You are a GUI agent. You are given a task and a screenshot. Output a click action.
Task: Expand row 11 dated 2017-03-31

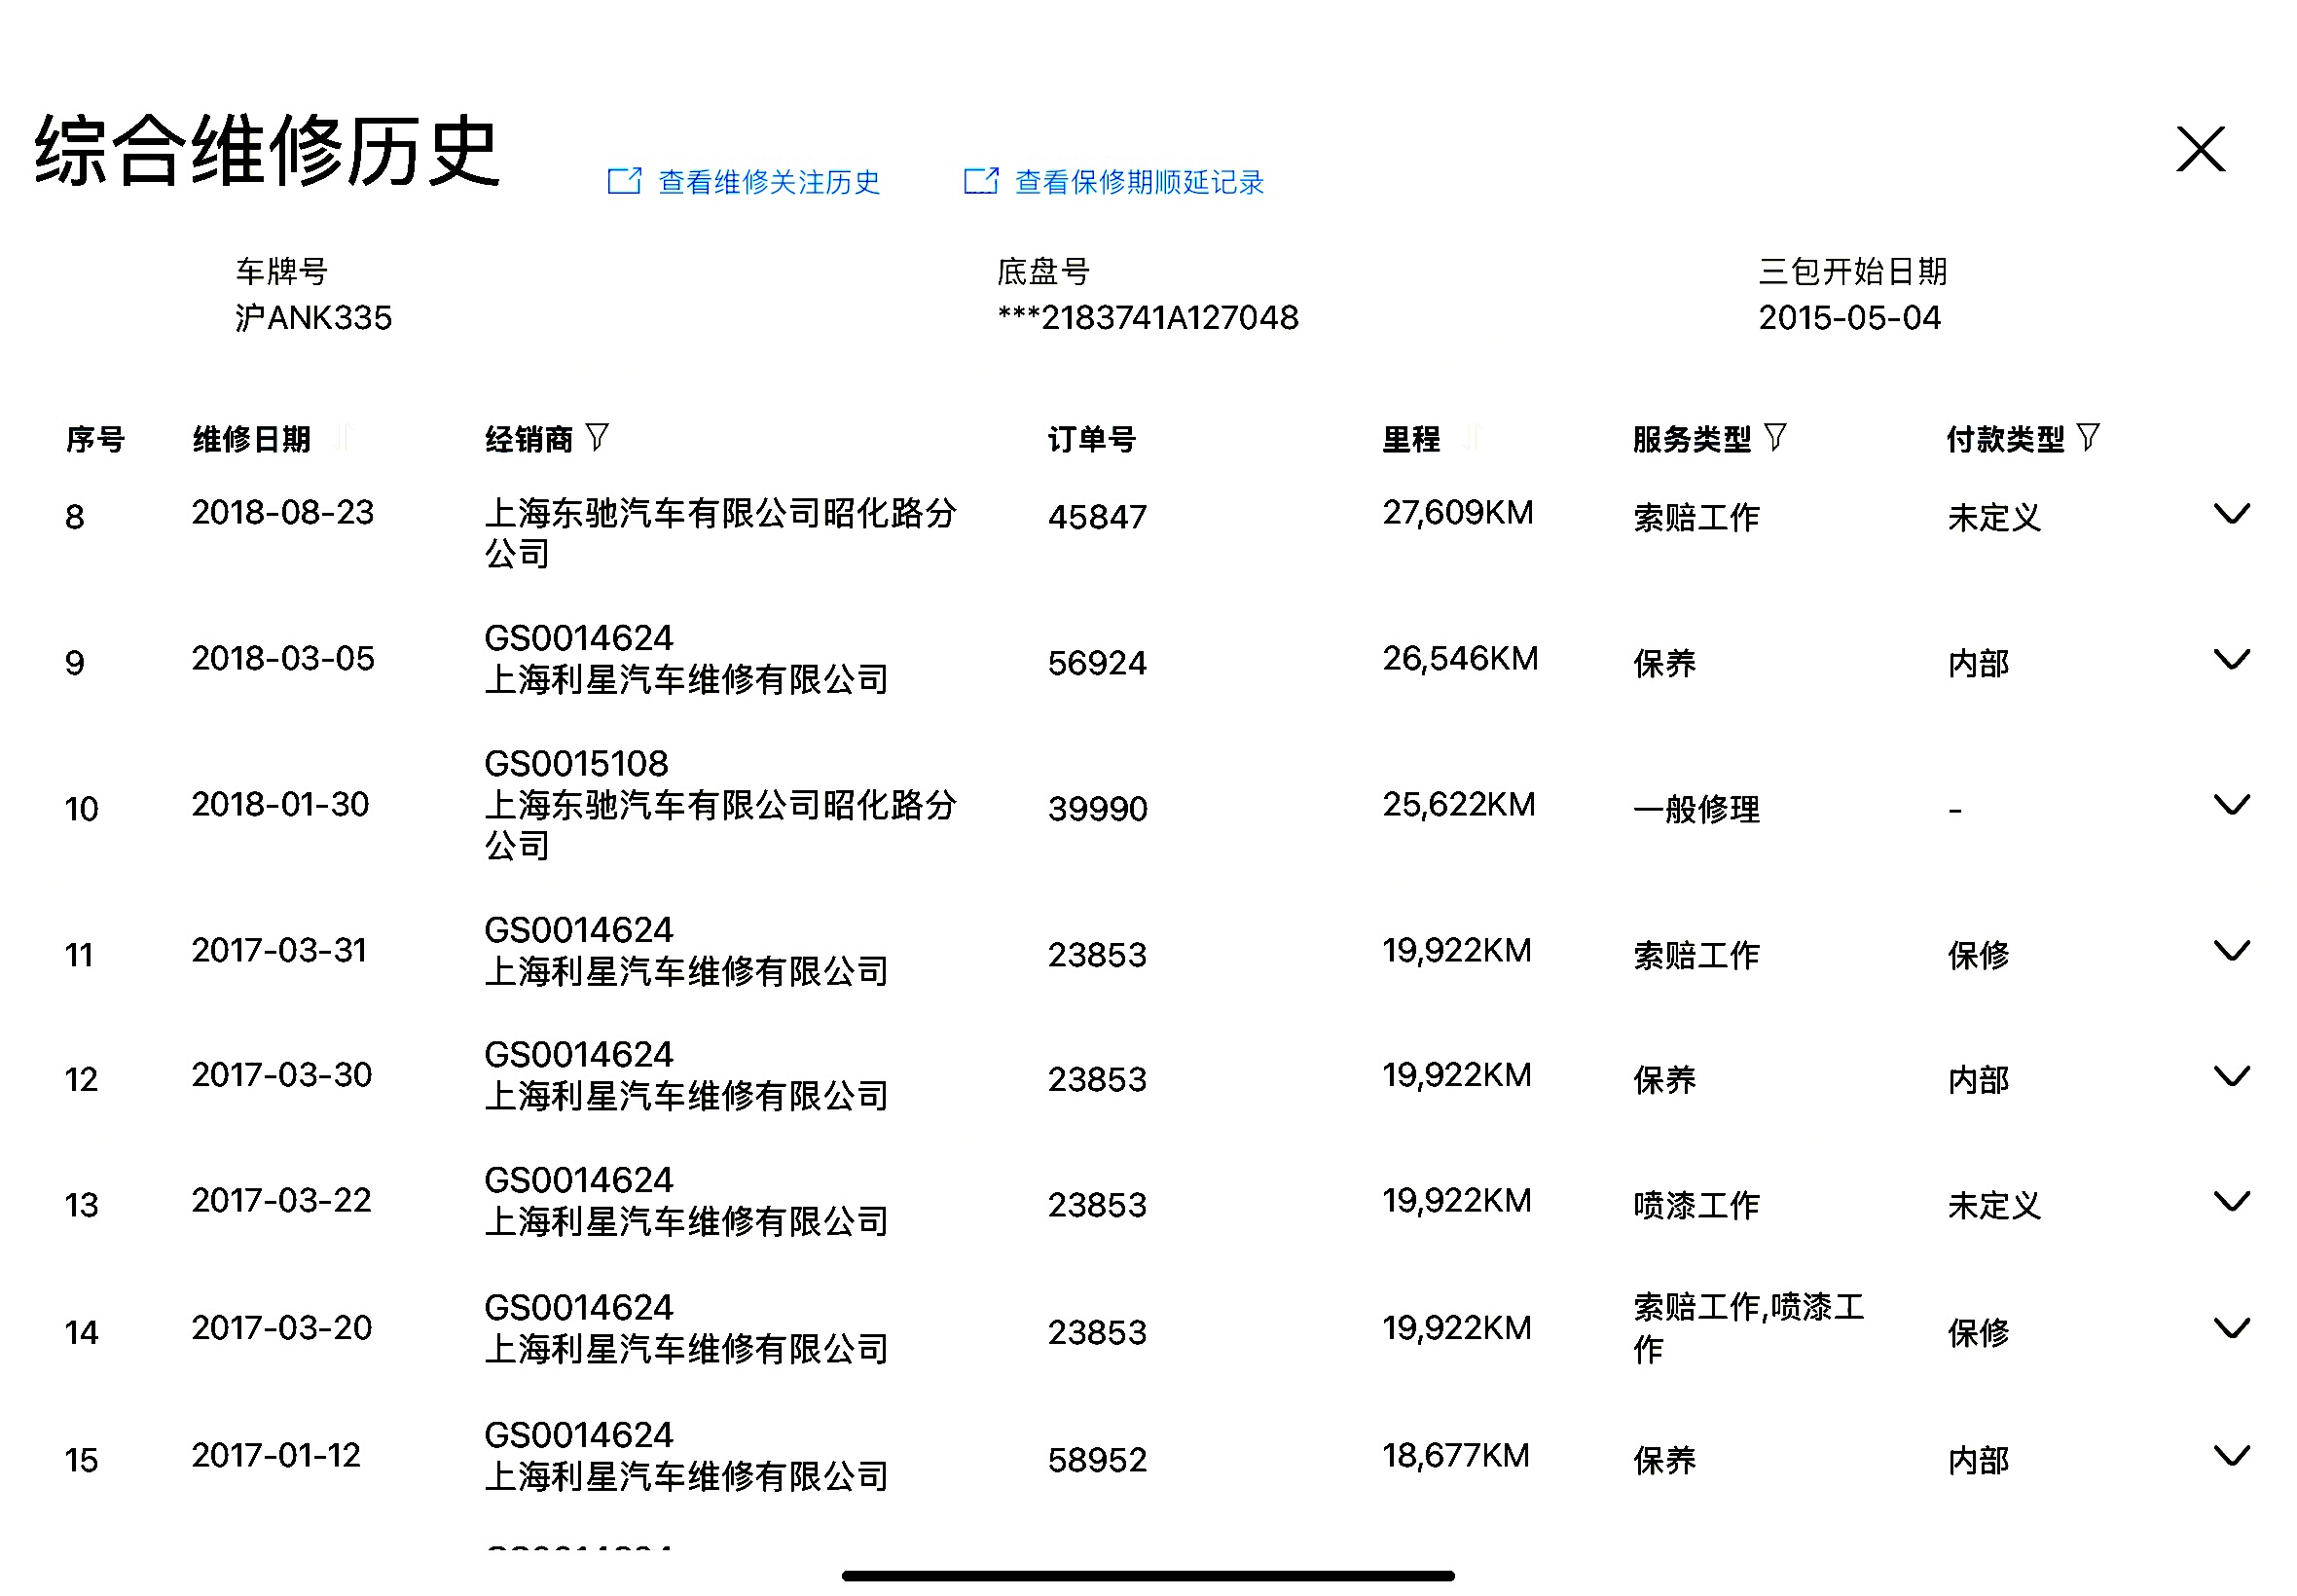tap(2230, 951)
